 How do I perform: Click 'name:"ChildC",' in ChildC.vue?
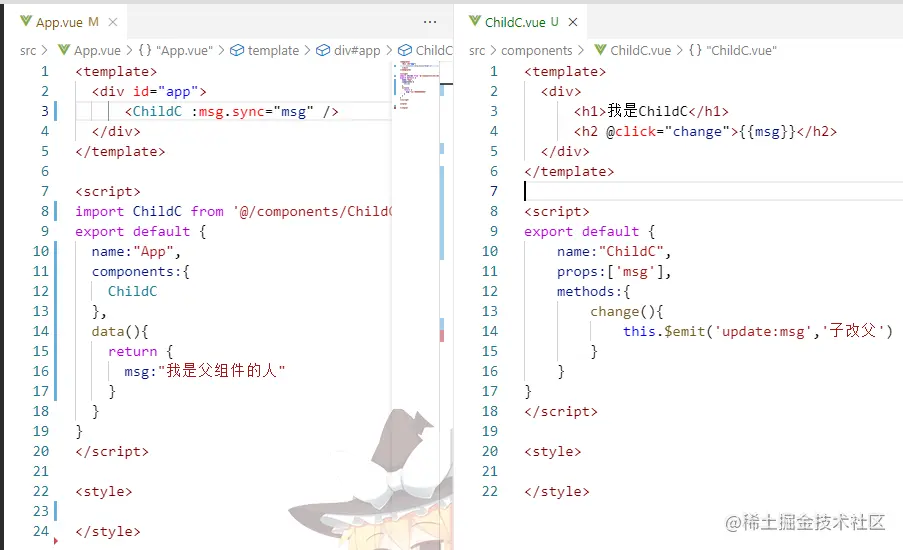click(614, 252)
